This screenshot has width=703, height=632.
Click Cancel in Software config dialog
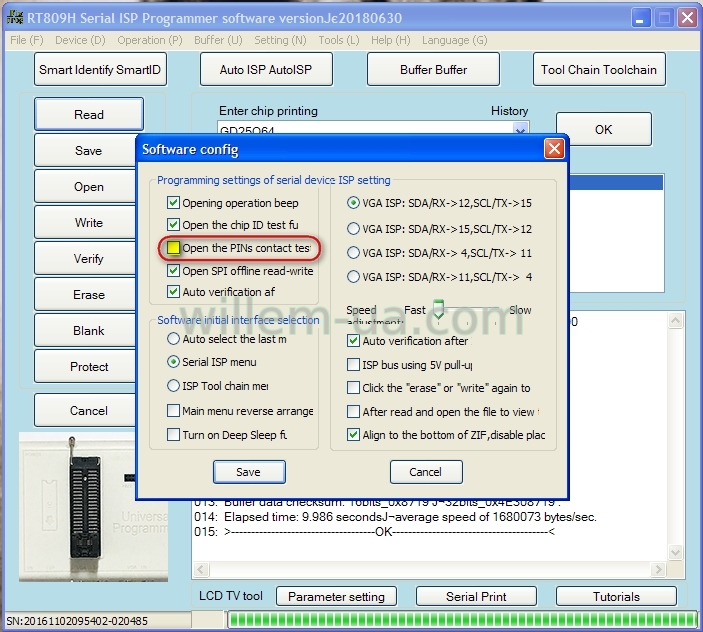(426, 472)
